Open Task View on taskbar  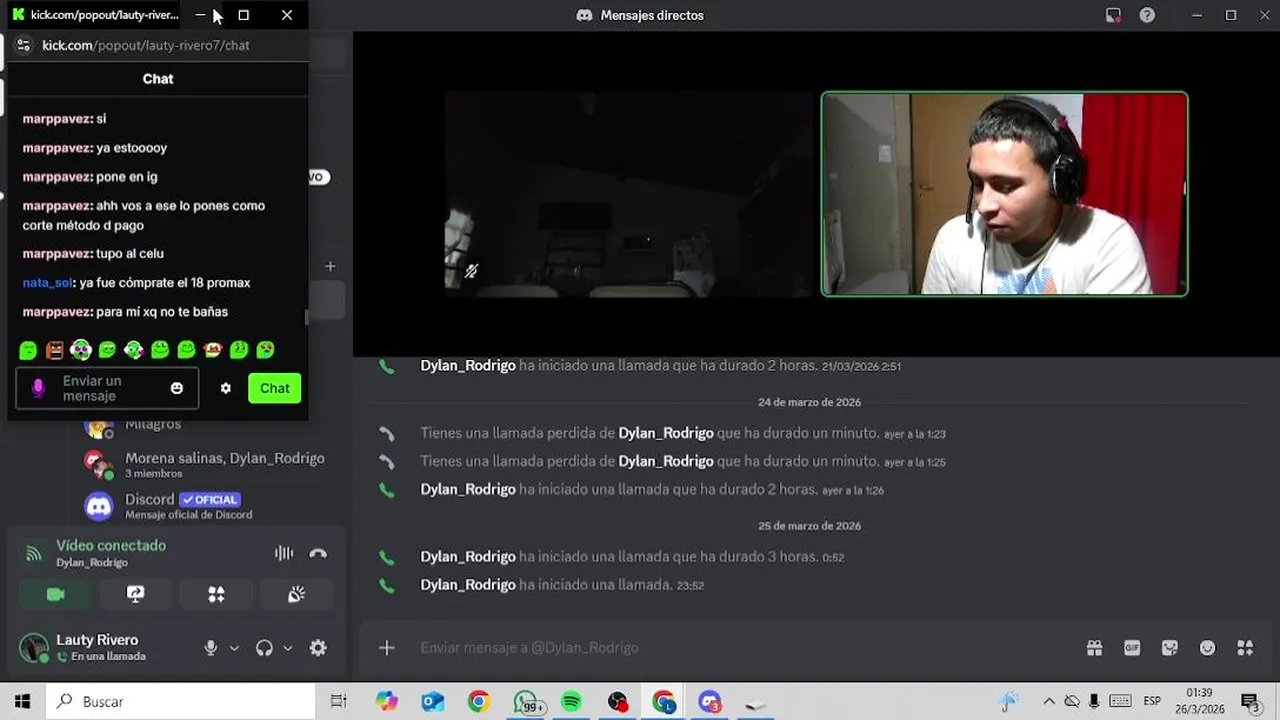[338, 702]
